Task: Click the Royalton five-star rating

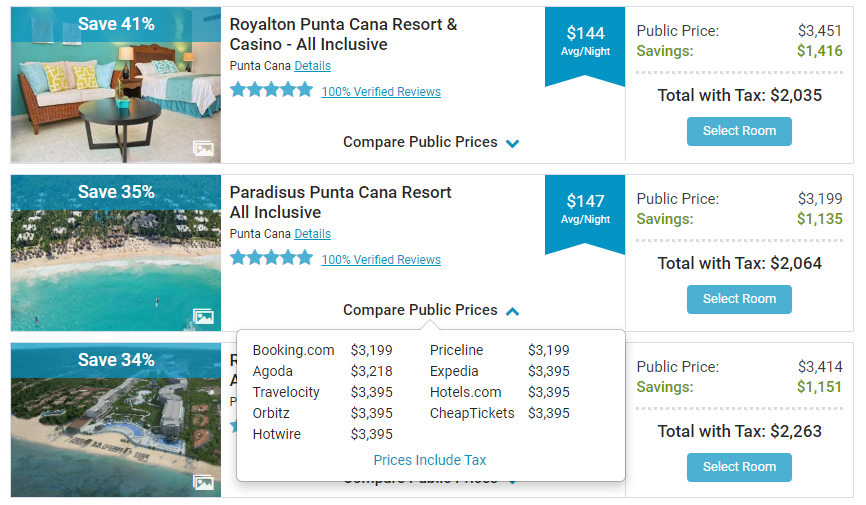Action: coord(271,90)
